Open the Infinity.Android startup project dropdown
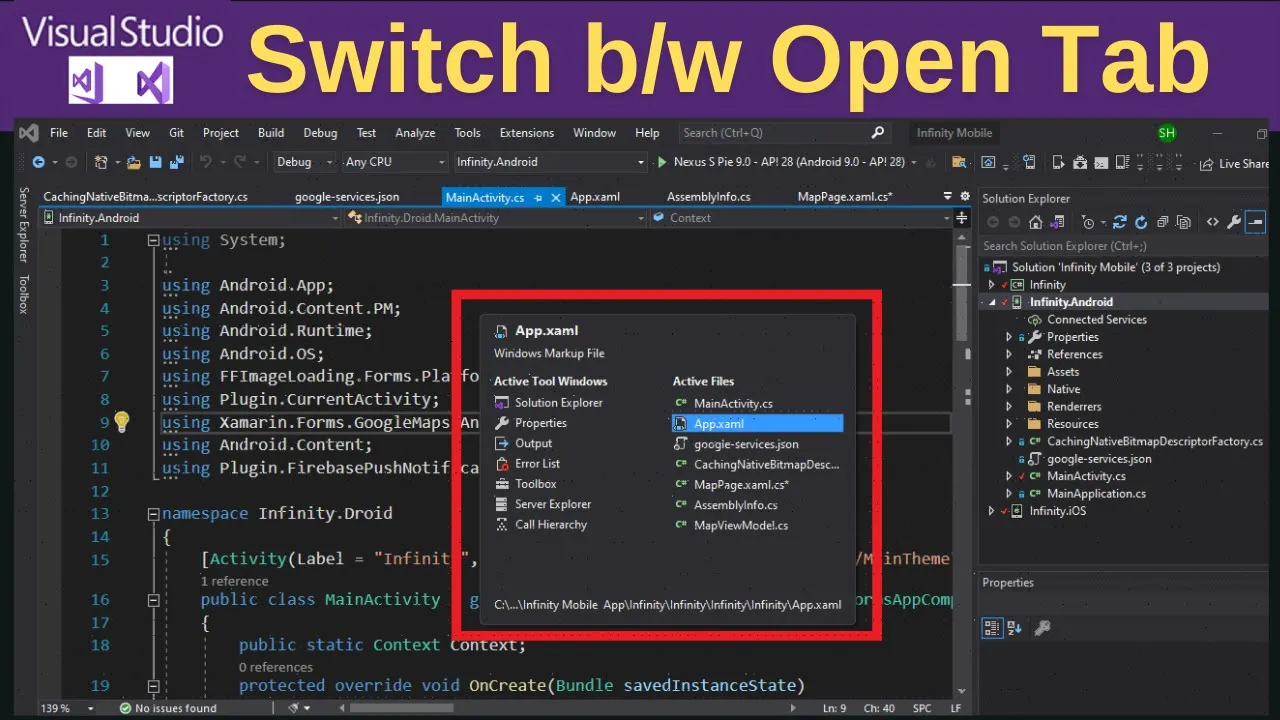1280x720 pixels. (x=550, y=162)
